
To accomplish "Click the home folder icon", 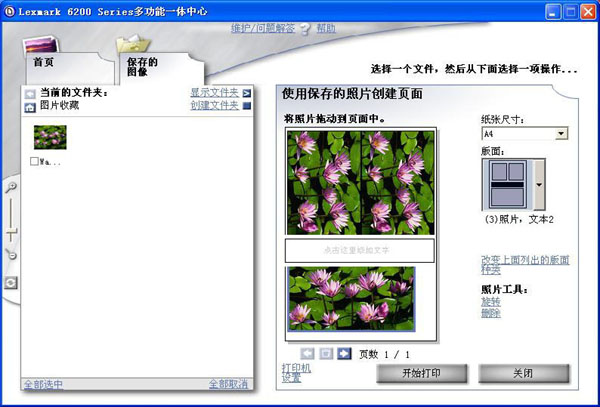I will pyautogui.click(x=30, y=105).
